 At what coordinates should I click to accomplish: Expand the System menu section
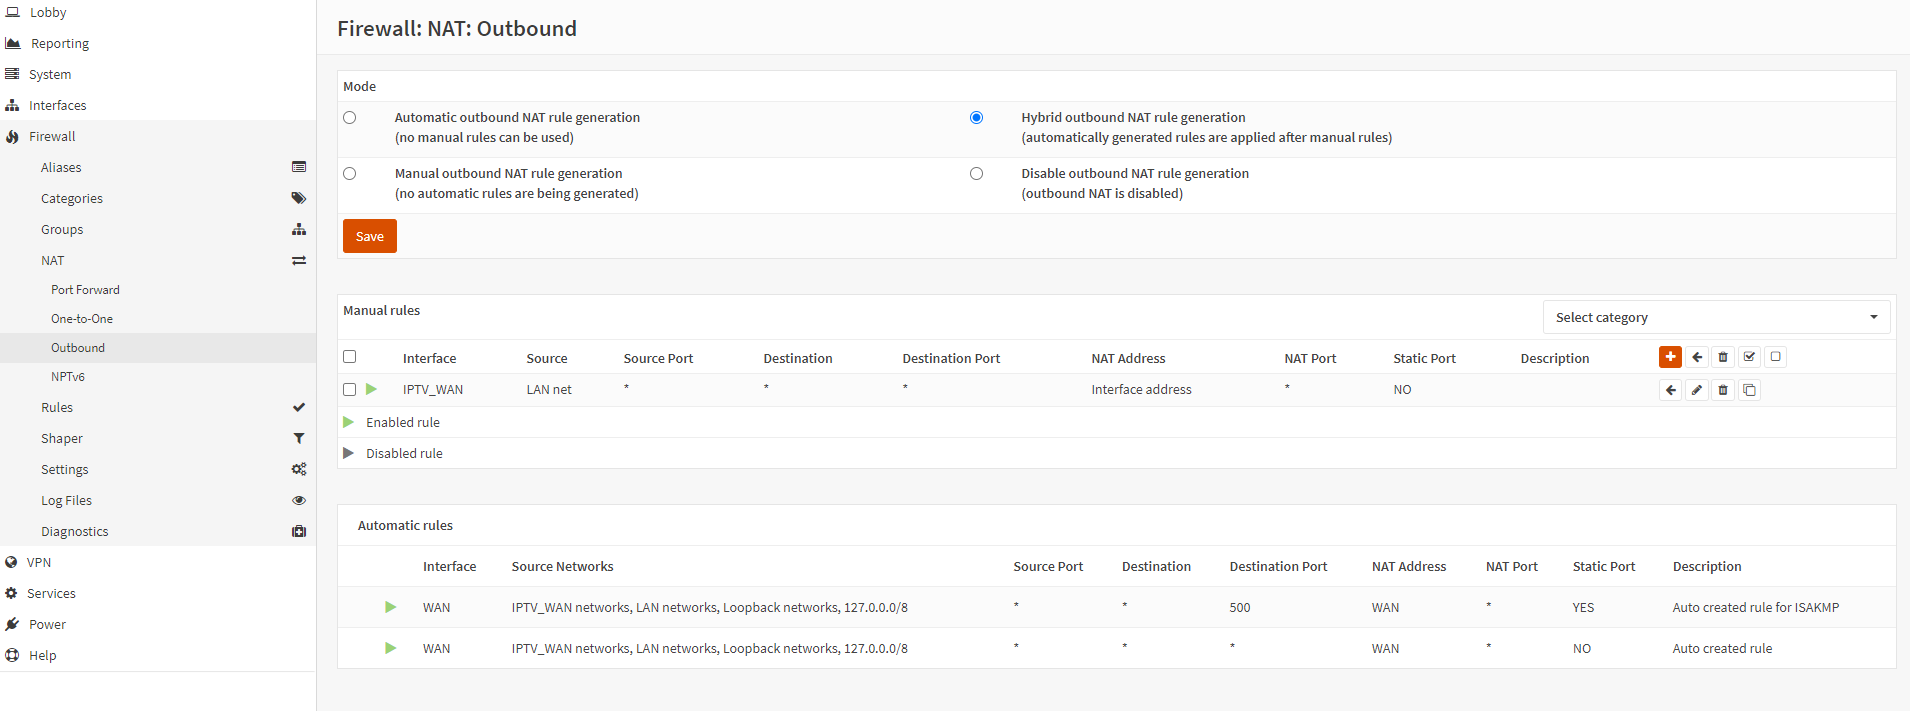click(x=158, y=74)
